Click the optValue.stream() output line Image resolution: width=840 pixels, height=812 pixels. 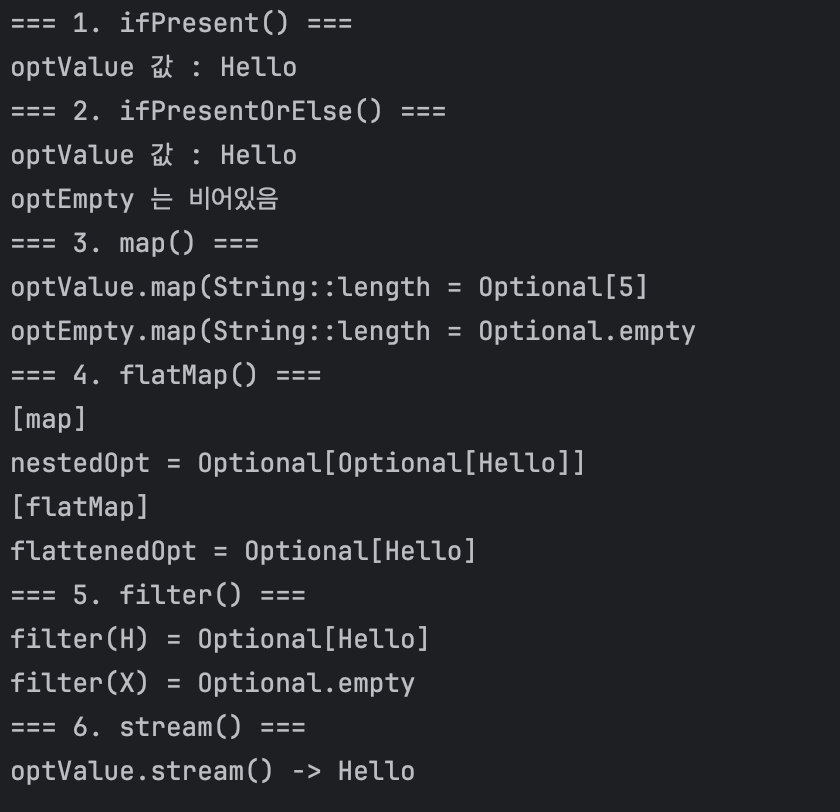tap(212, 771)
